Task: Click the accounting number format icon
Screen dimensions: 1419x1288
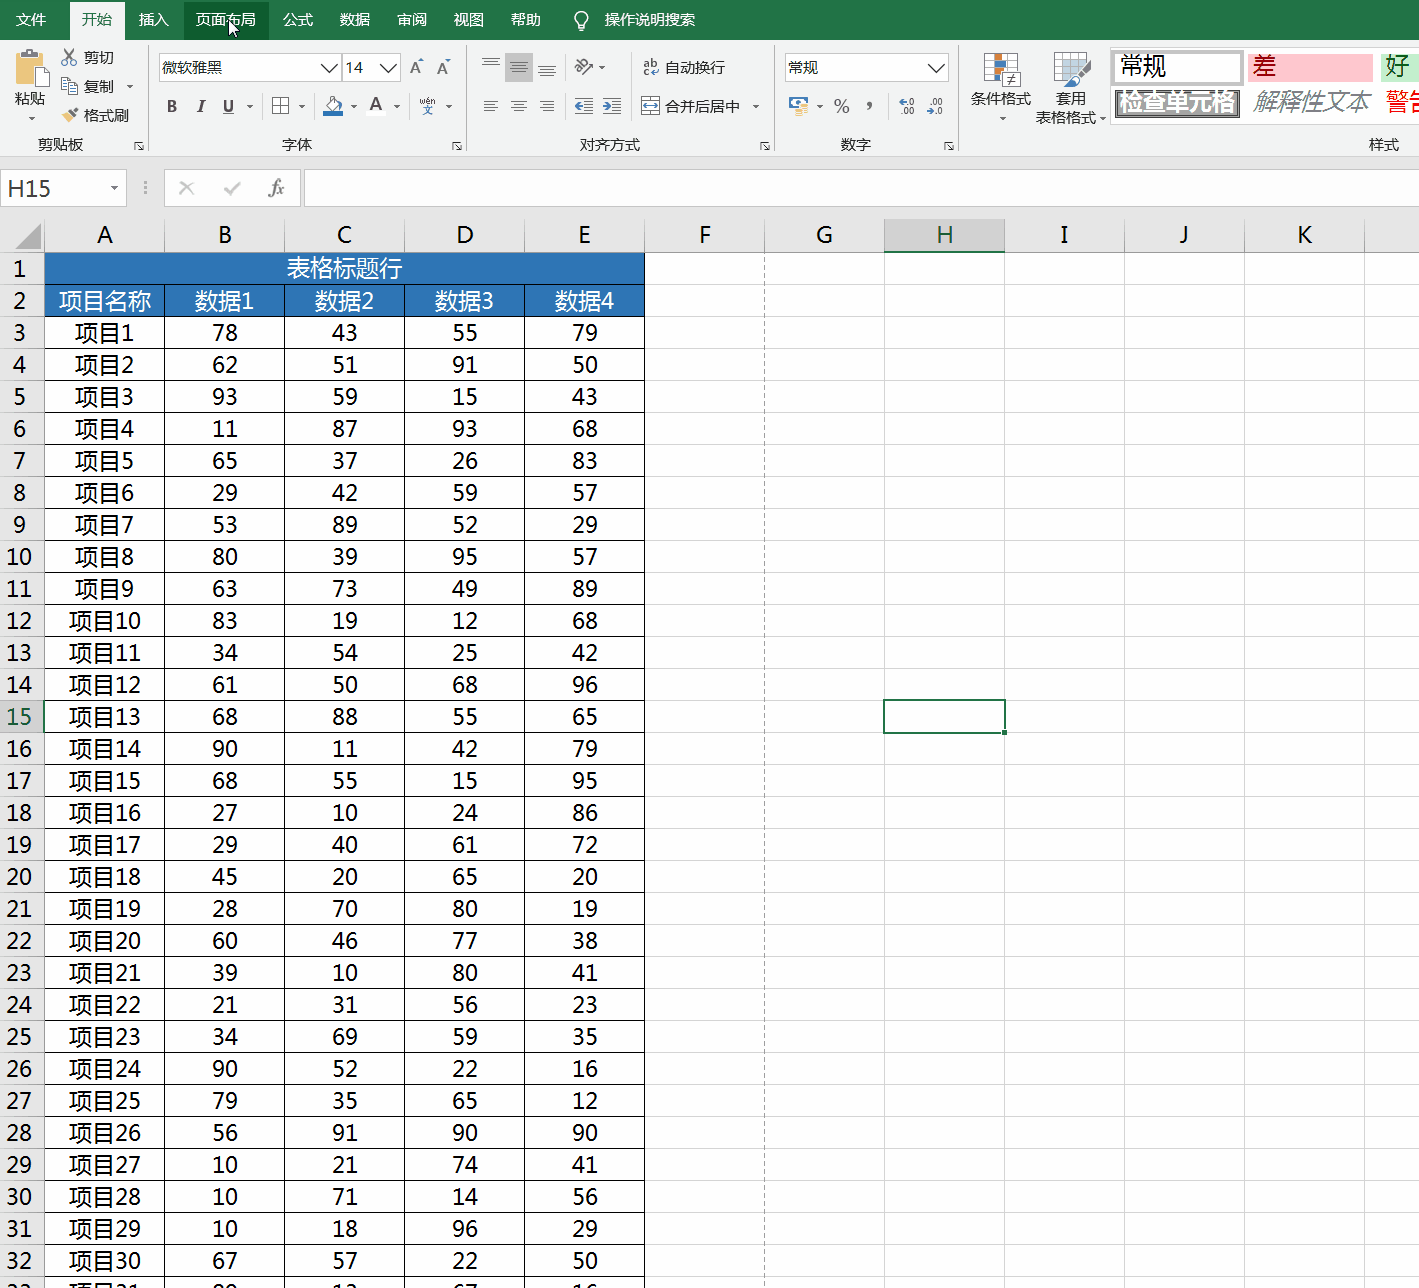Action: tap(798, 106)
